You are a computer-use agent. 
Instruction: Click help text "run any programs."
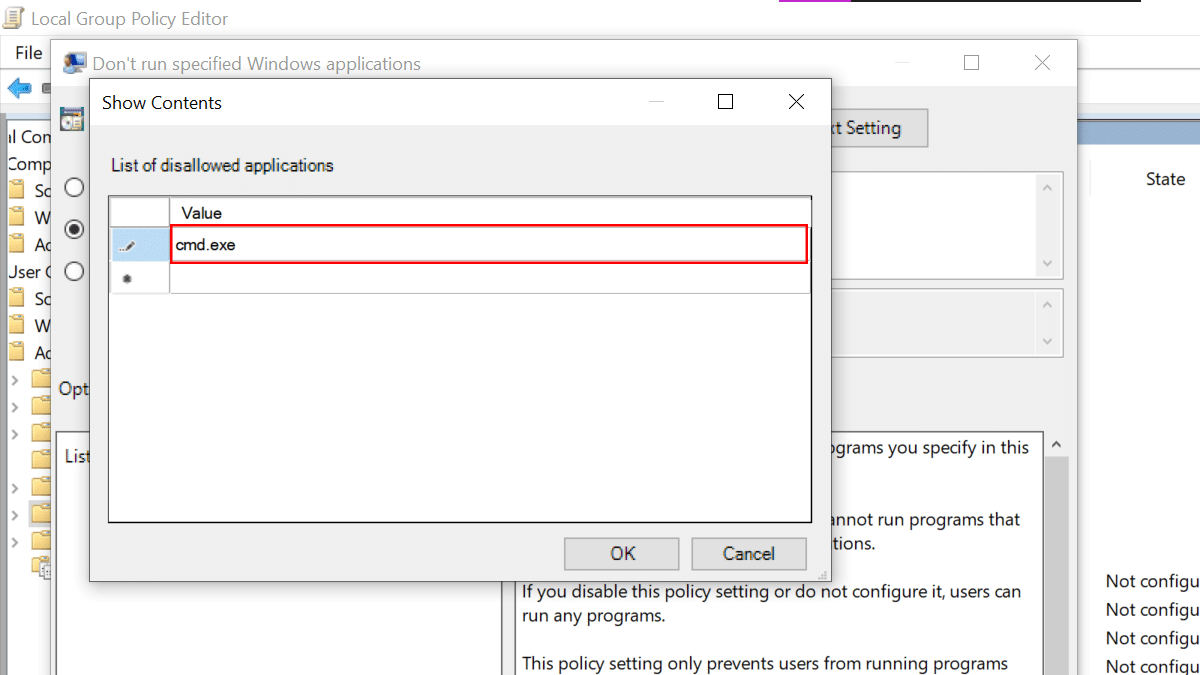[x=593, y=616]
